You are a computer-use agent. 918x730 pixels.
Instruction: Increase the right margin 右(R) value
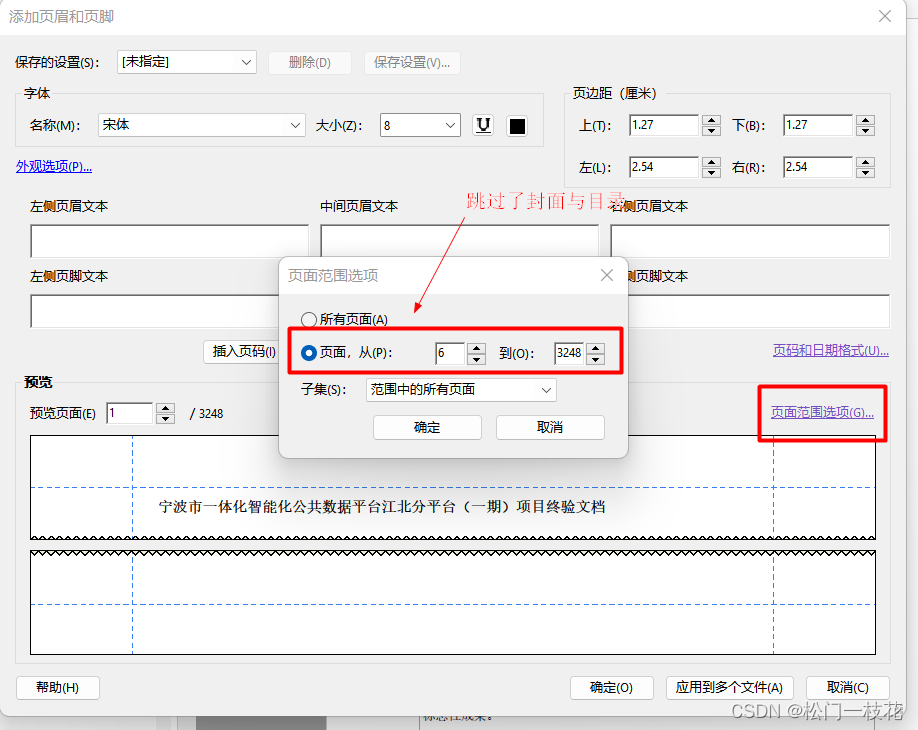pos(865,162)
